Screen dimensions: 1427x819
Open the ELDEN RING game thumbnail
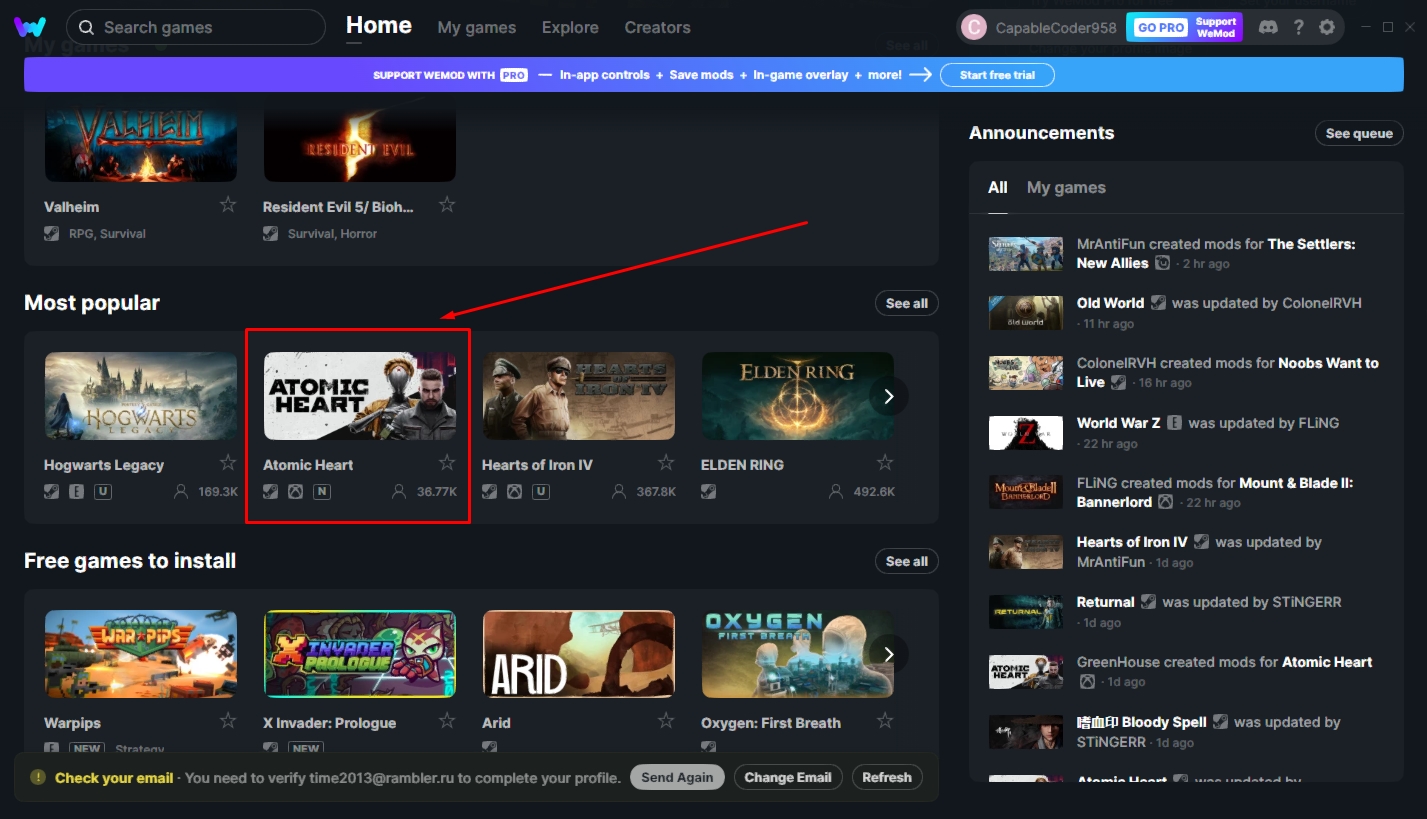(x=798, y=396)
